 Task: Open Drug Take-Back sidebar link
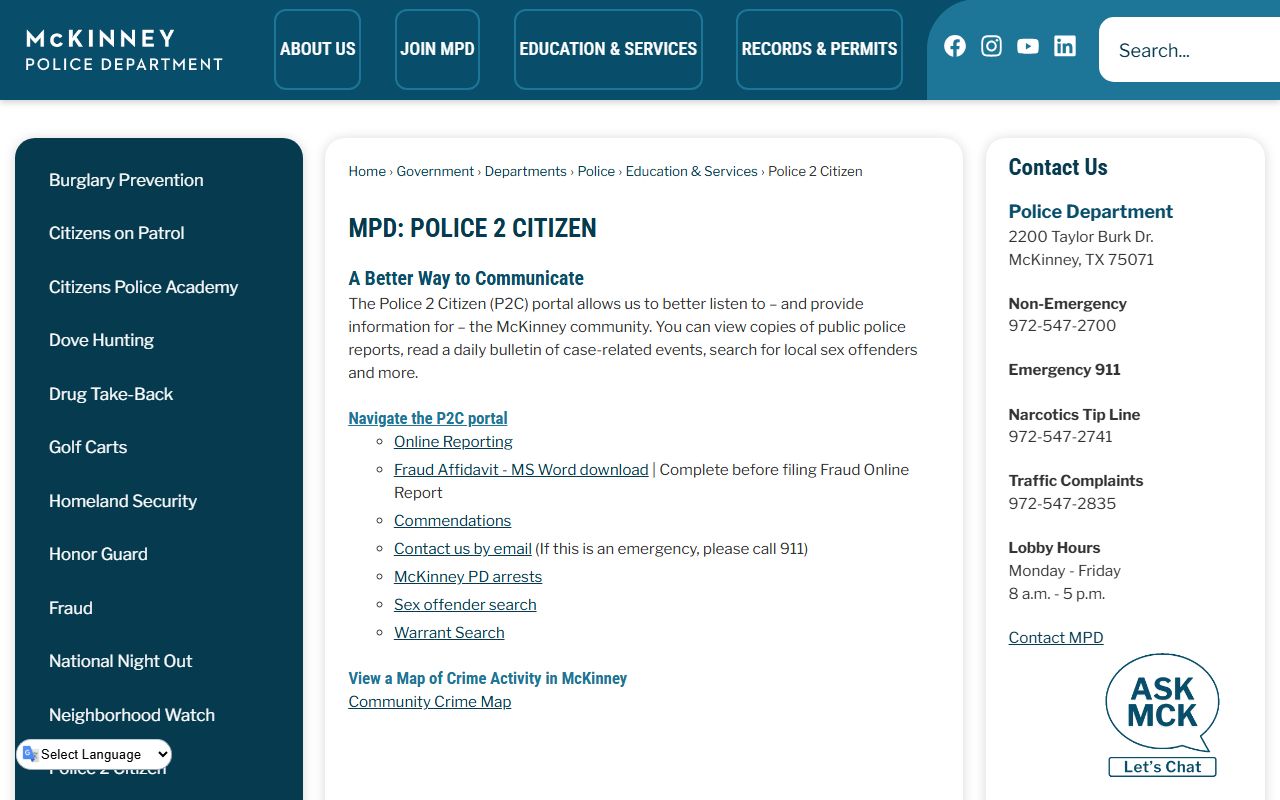point(111,394)
